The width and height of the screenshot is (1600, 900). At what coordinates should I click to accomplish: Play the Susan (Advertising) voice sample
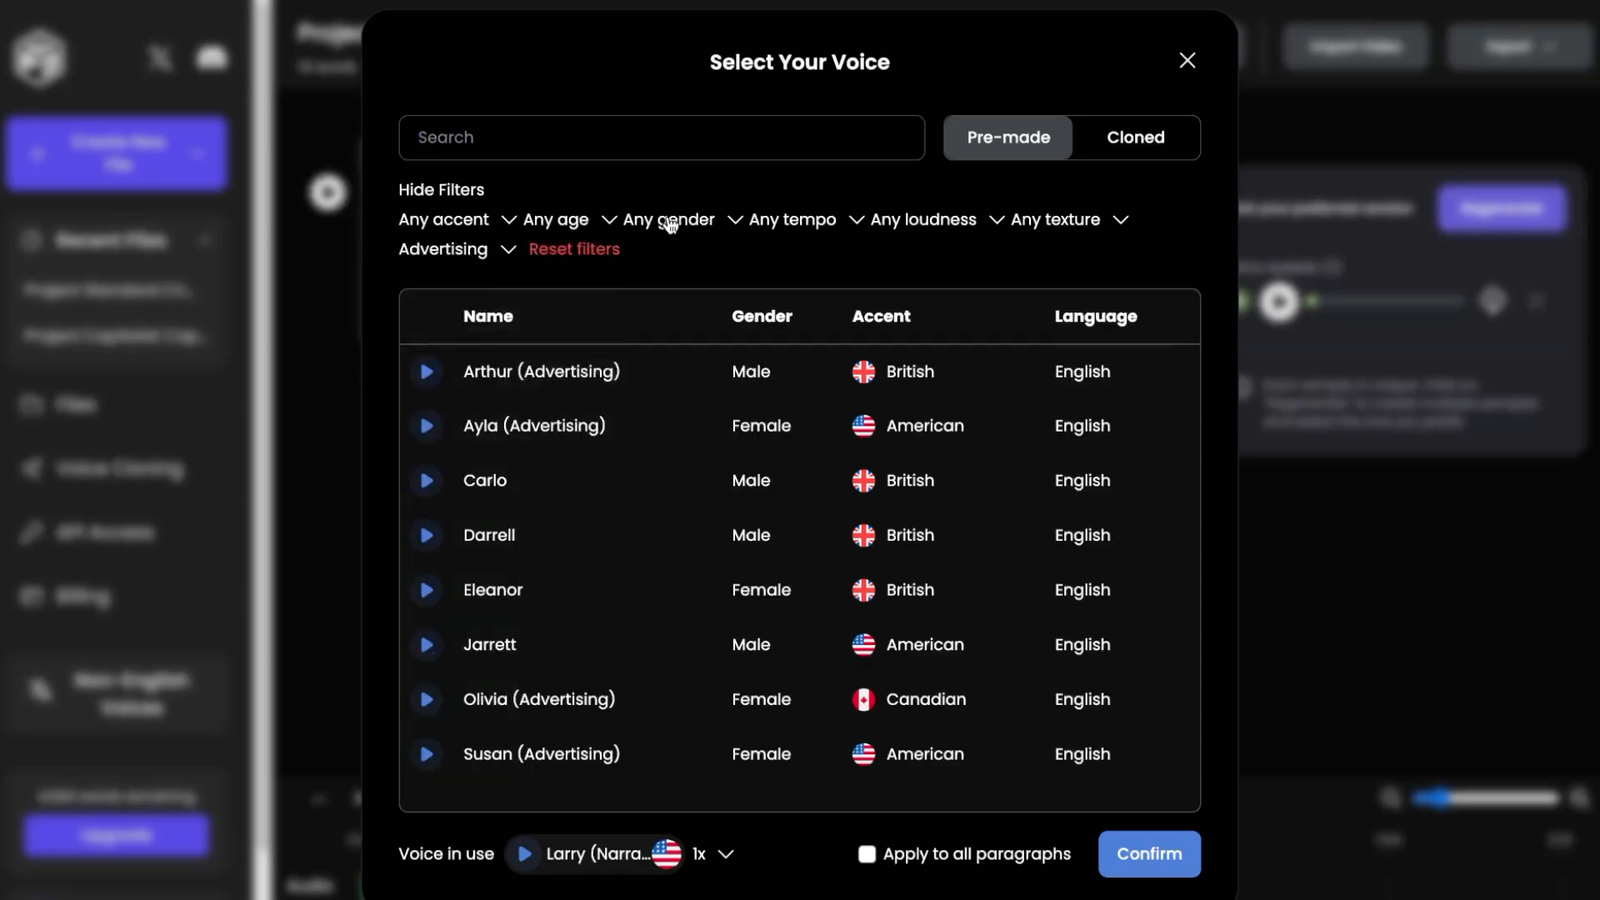(x=426, y=754)
